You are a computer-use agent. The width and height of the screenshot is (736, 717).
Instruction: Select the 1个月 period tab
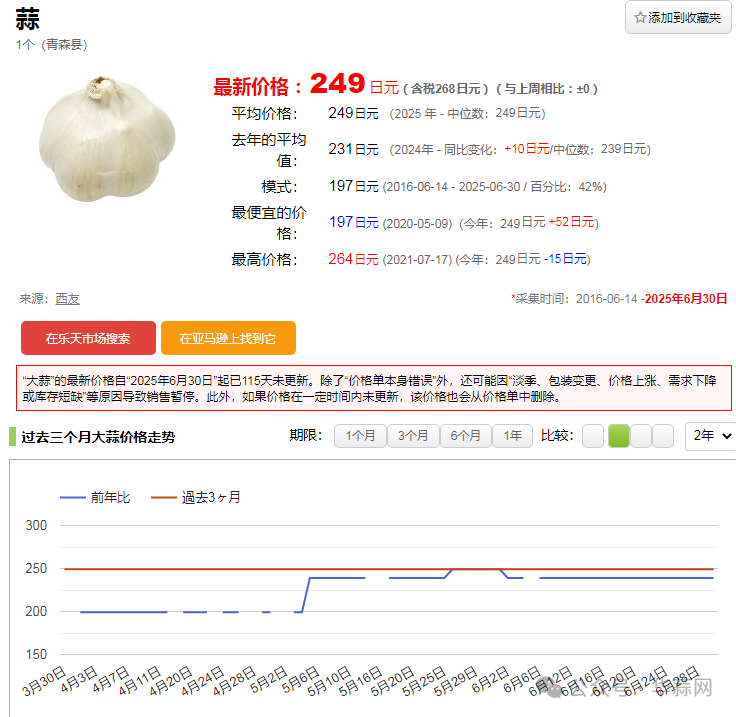[360, 436]
